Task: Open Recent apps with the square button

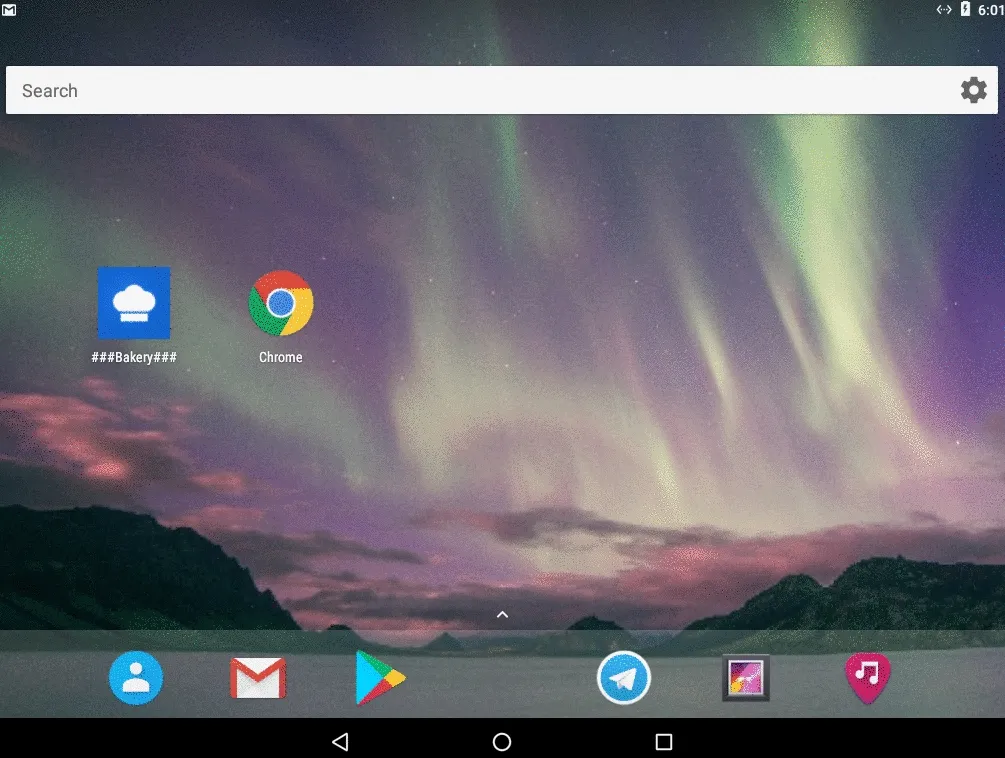Action: [x=662, y=742]
